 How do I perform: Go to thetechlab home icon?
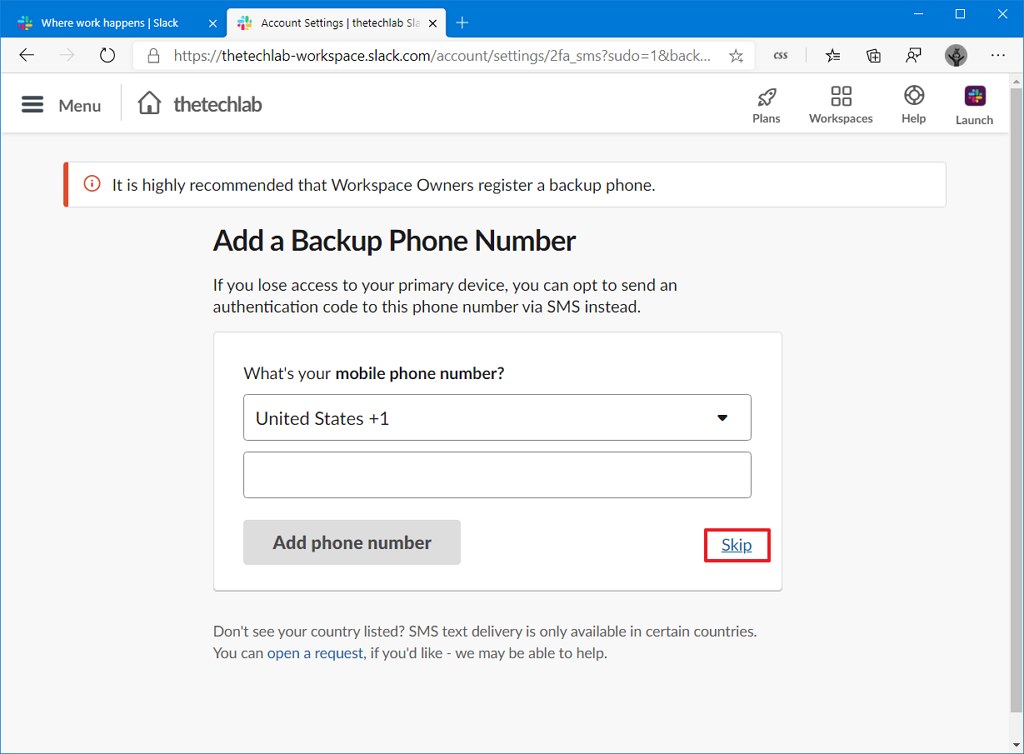pyautogui.click(x=149, y=103)
